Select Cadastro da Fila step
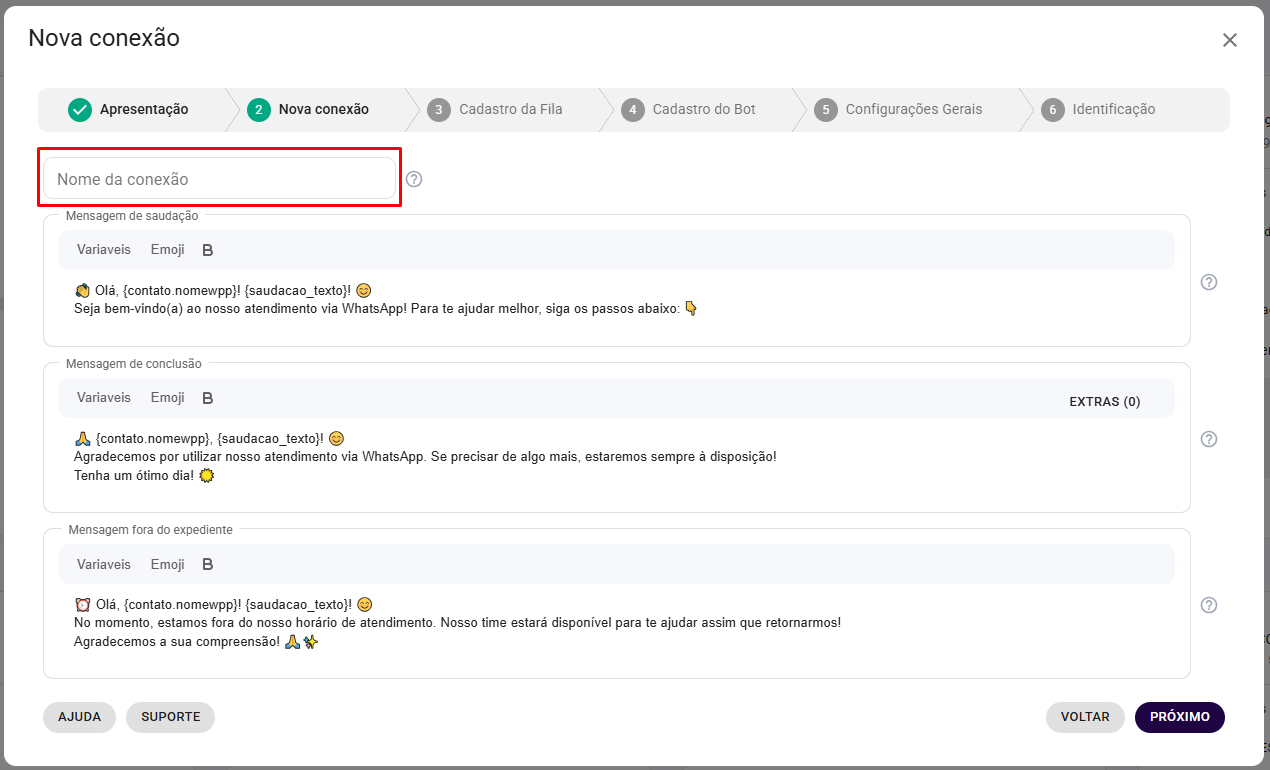Viewport: 1270px width, 770px height. 496,110
